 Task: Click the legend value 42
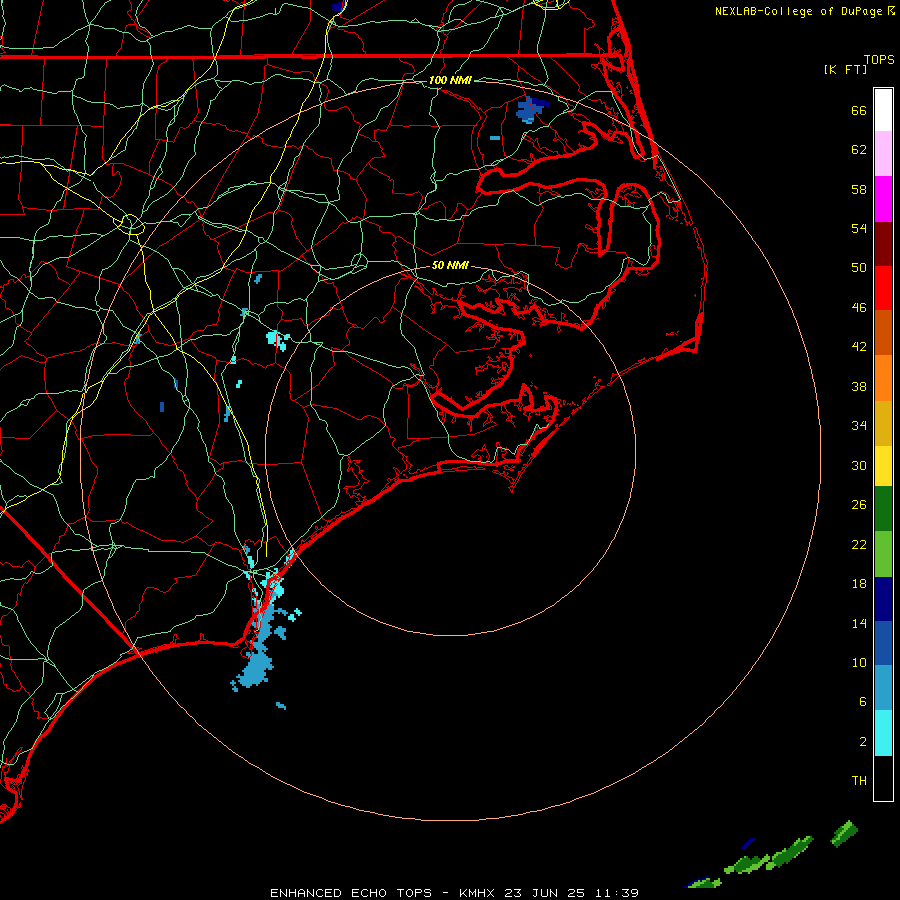point(859,347)
